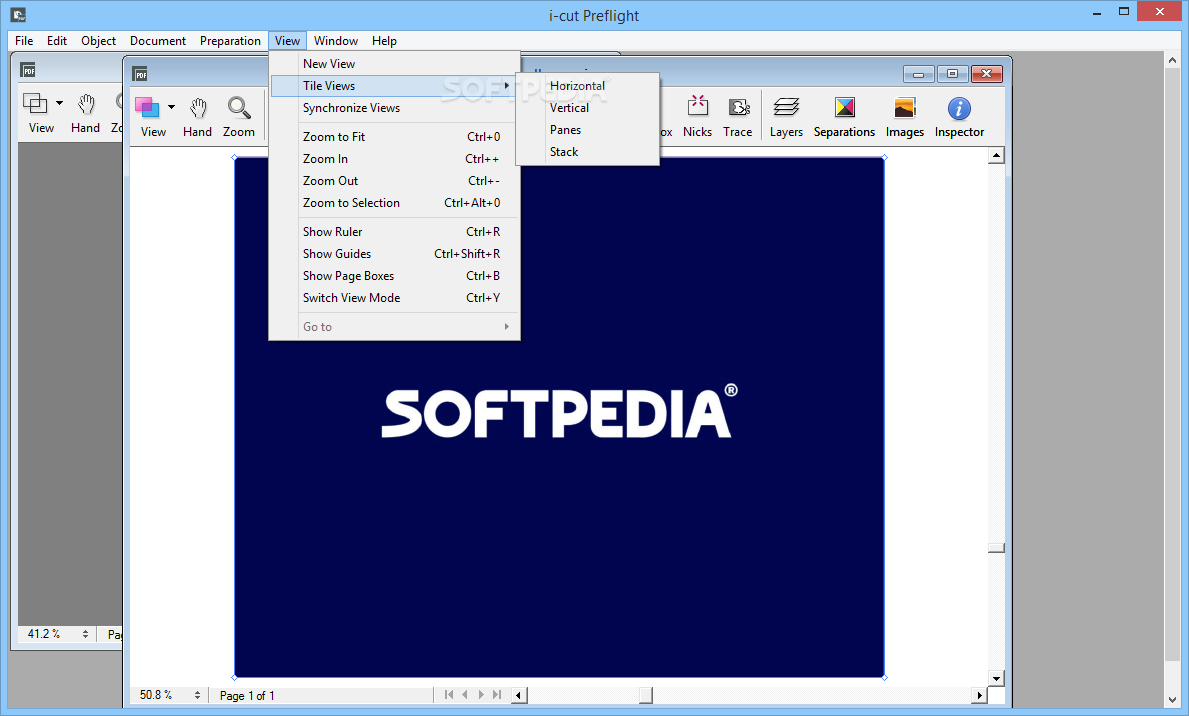Click main window scrollbar down arrow

[x=1173, y=700]
